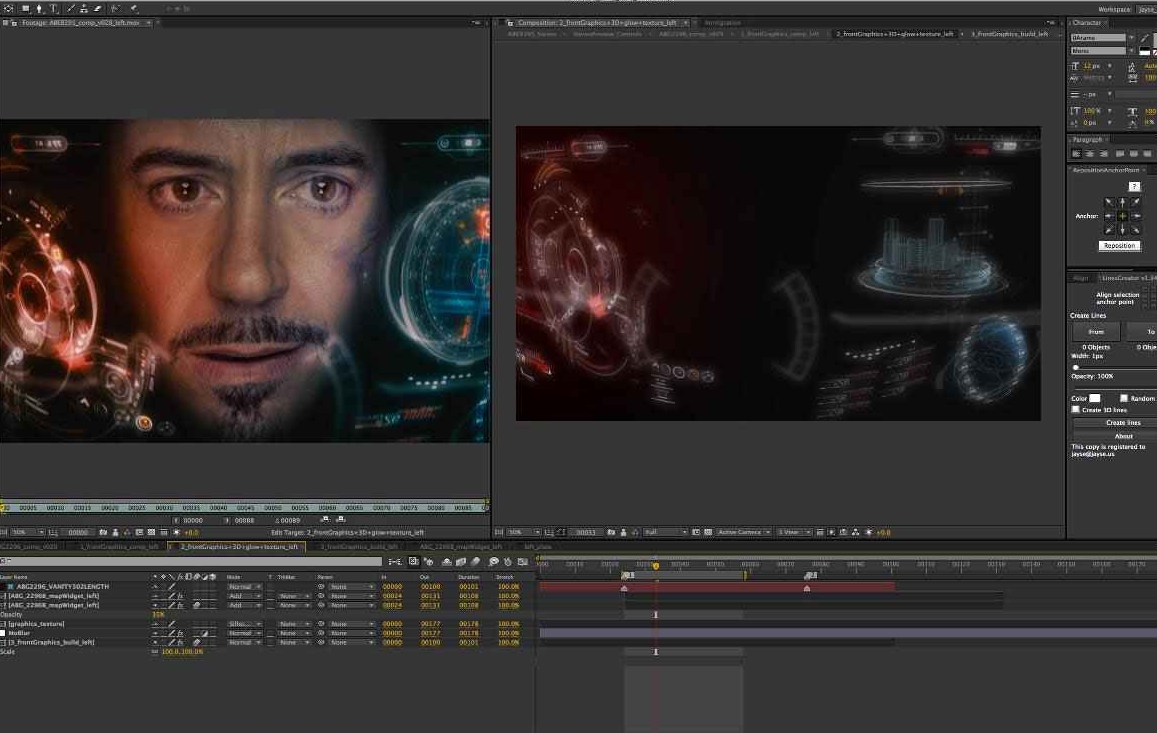Enable Motion Blur for the composition
1157x733 pixels.
(x=476, y=562)
